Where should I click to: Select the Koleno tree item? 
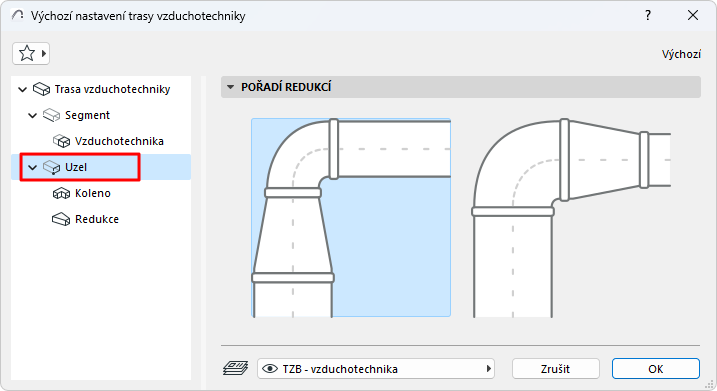click(x=93, y=193)
